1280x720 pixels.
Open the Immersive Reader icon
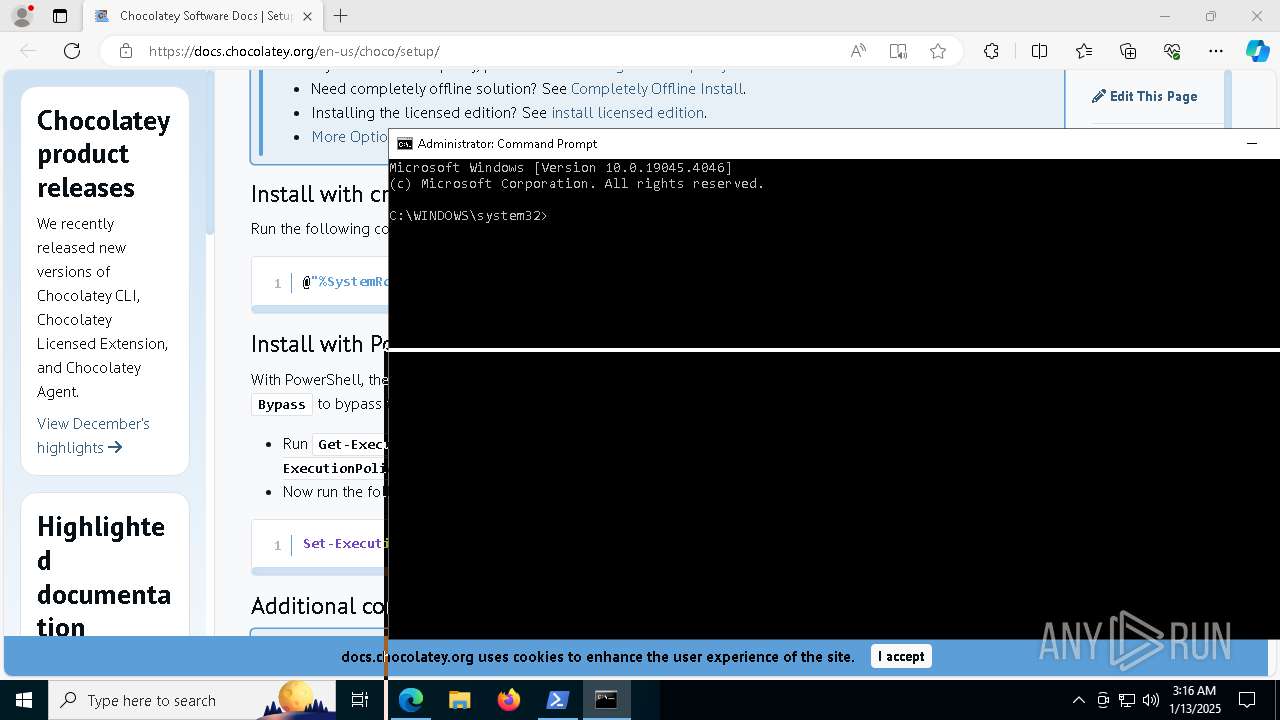click(898, 51)
